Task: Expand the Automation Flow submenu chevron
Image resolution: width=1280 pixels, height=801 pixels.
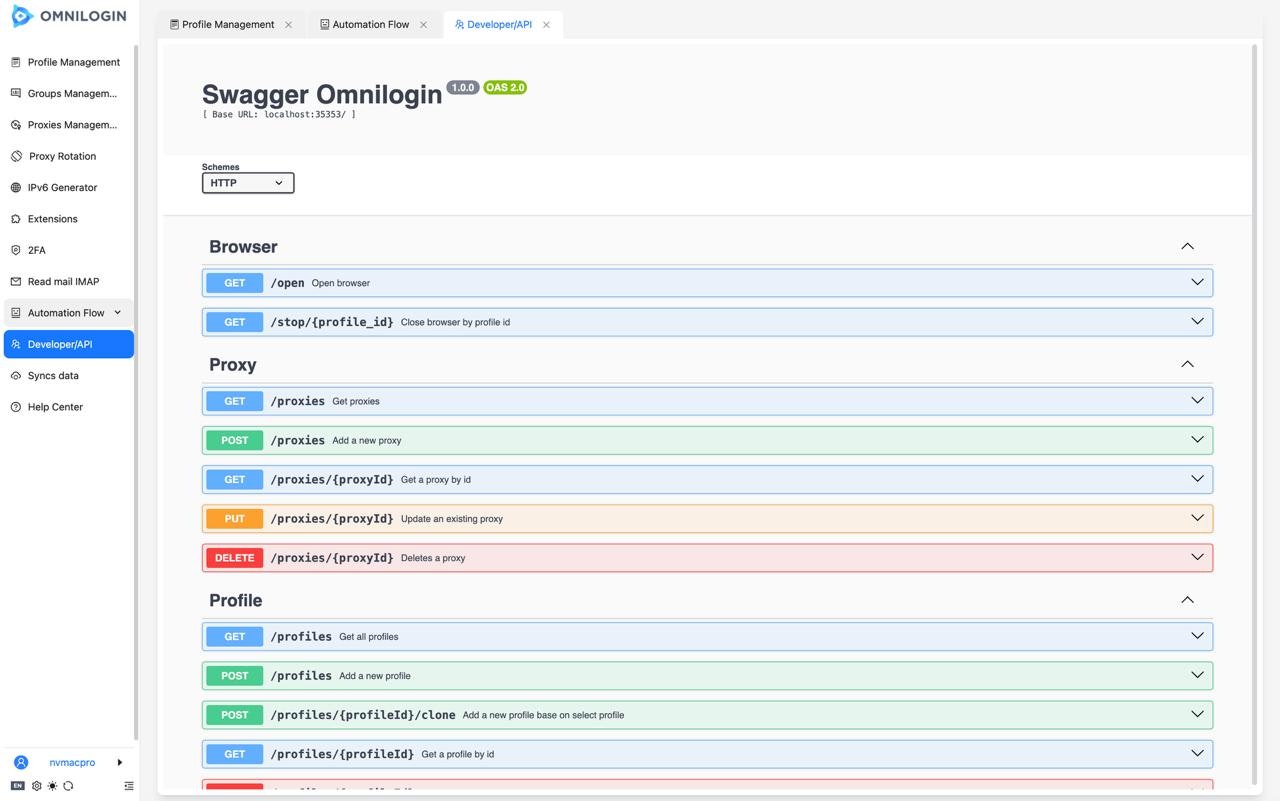Action: click(x=117, y=312)
